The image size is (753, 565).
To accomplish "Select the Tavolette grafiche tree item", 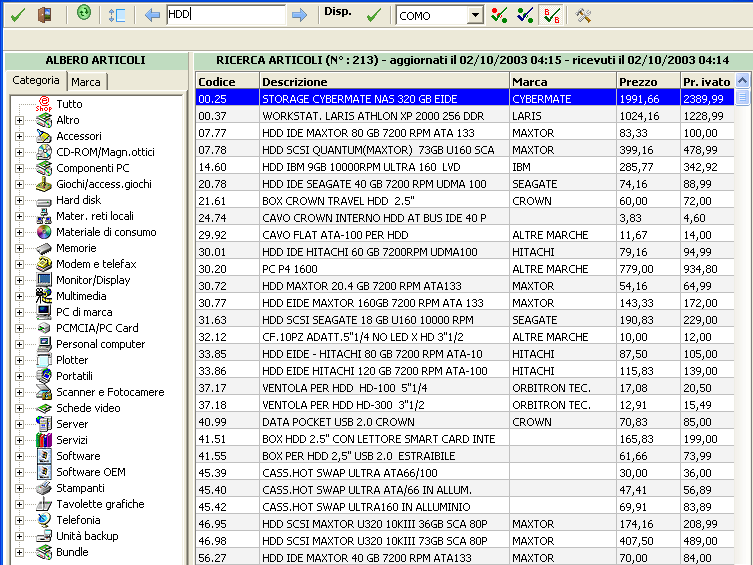I will pos(100,504).
